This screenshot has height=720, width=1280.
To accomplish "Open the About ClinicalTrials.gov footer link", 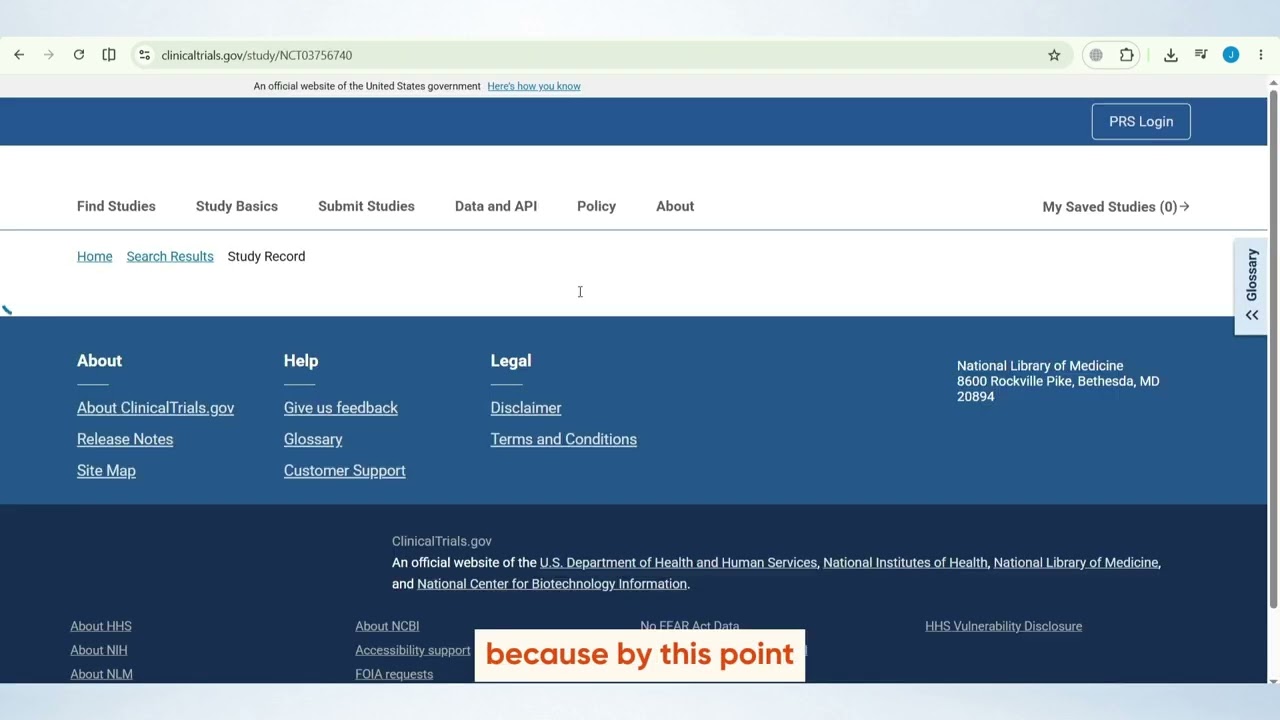I will click(x=155, y=408).
